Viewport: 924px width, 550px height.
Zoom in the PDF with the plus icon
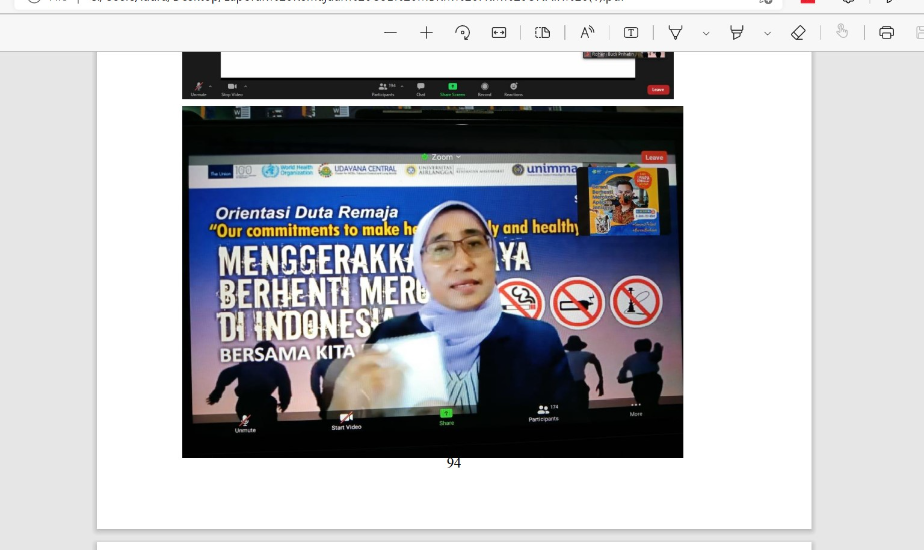pyautogui.click(x=426, y=33)
